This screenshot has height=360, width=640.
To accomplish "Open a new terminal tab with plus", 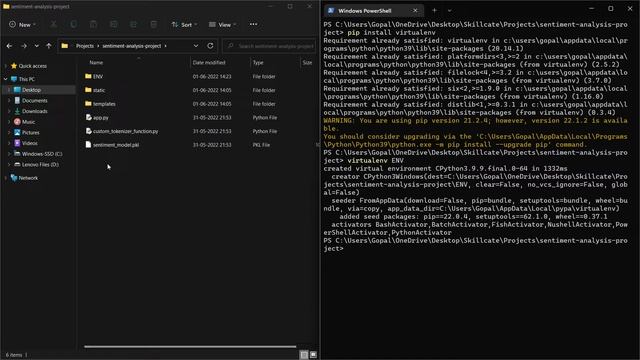I will pyautogui.click(x=434, y=11).
